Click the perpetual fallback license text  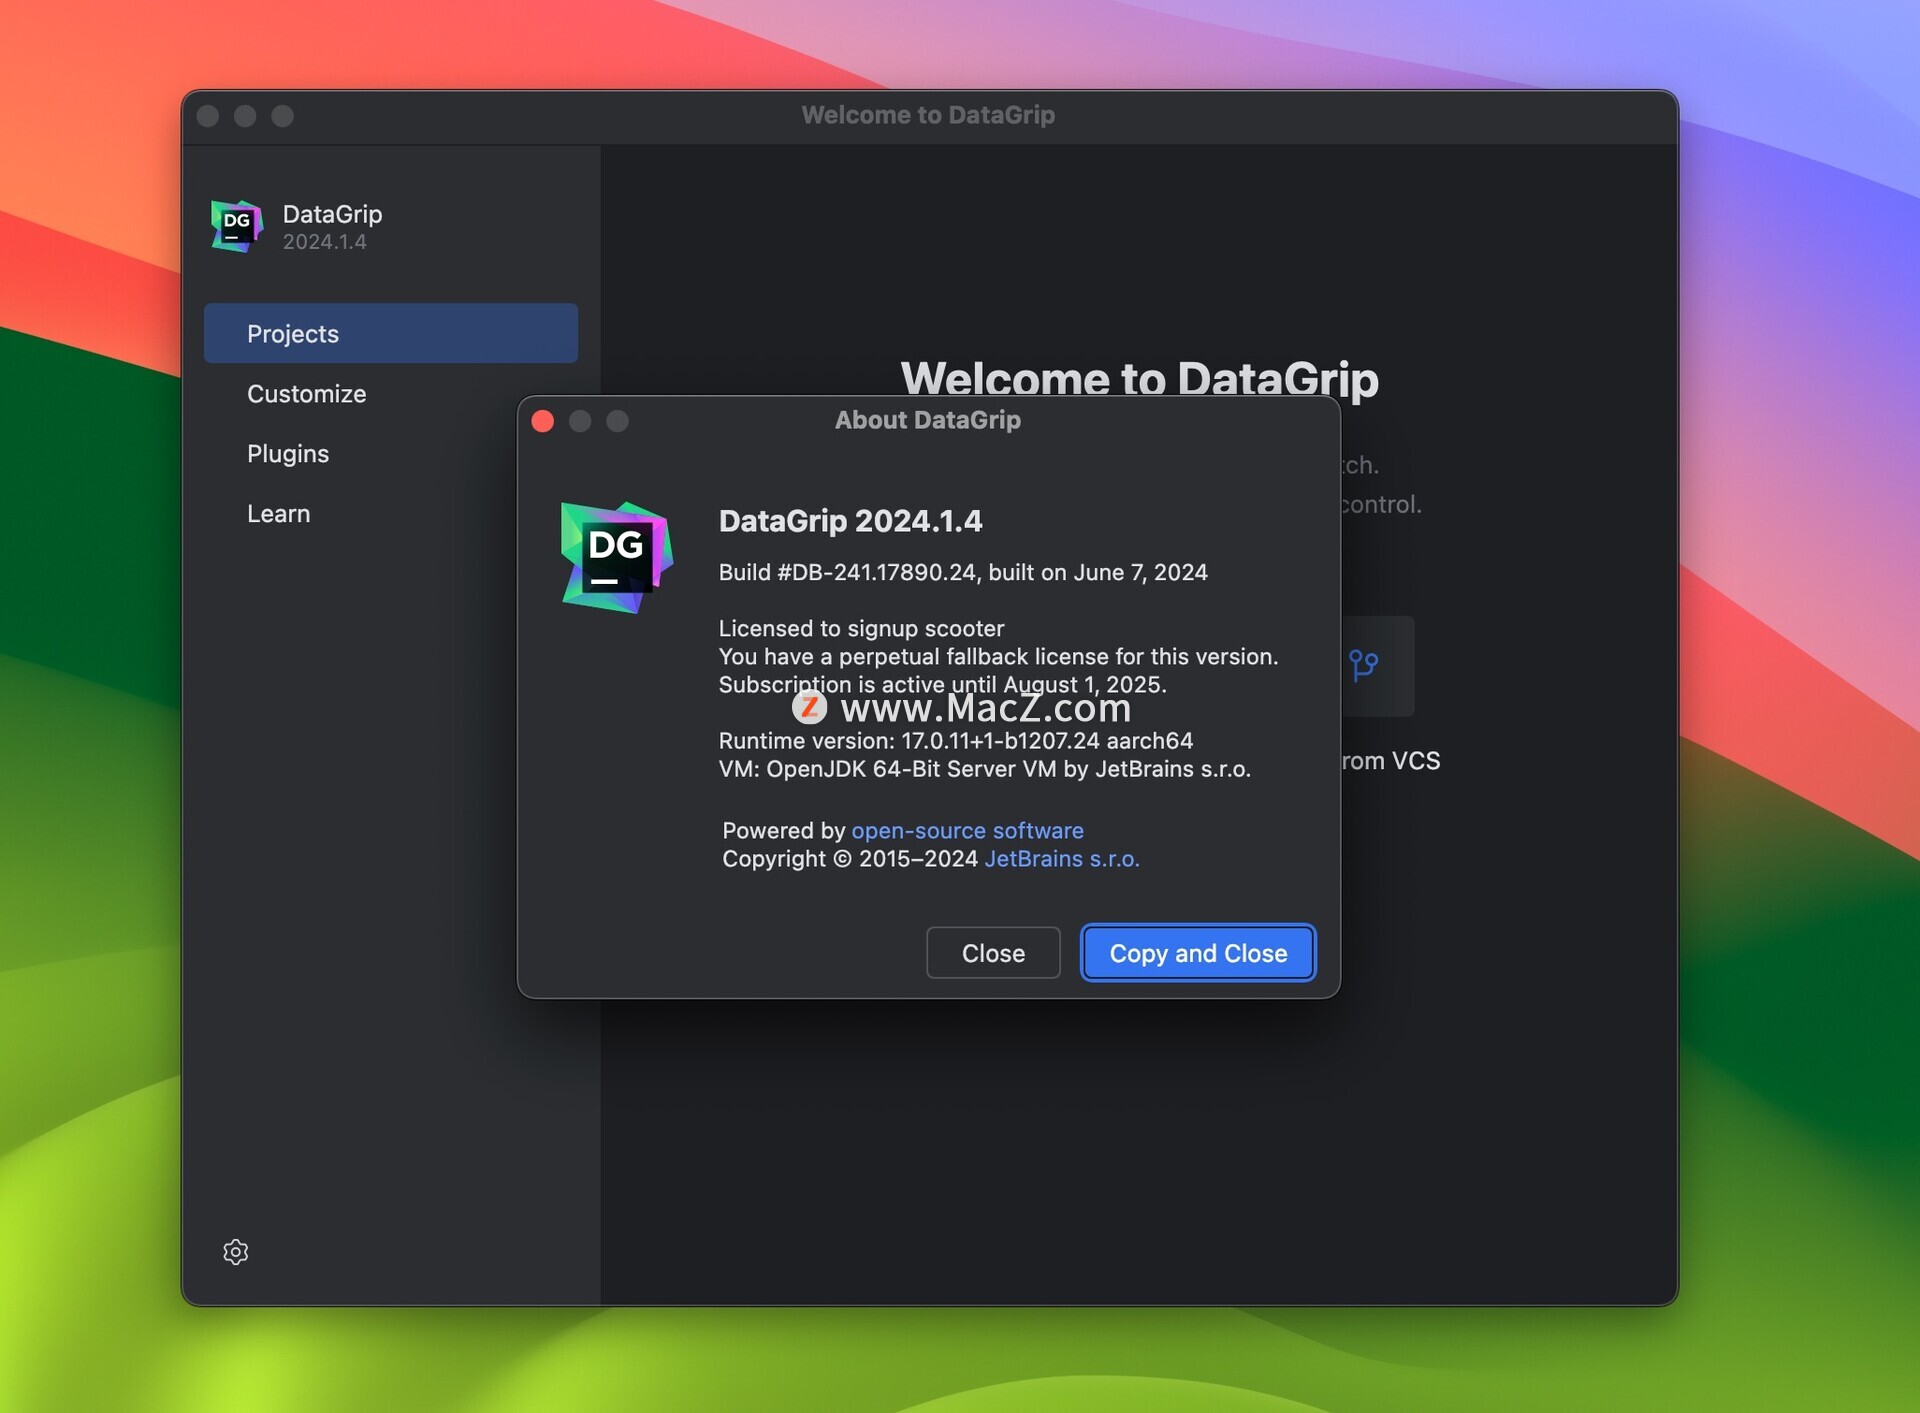pos(998,656)
